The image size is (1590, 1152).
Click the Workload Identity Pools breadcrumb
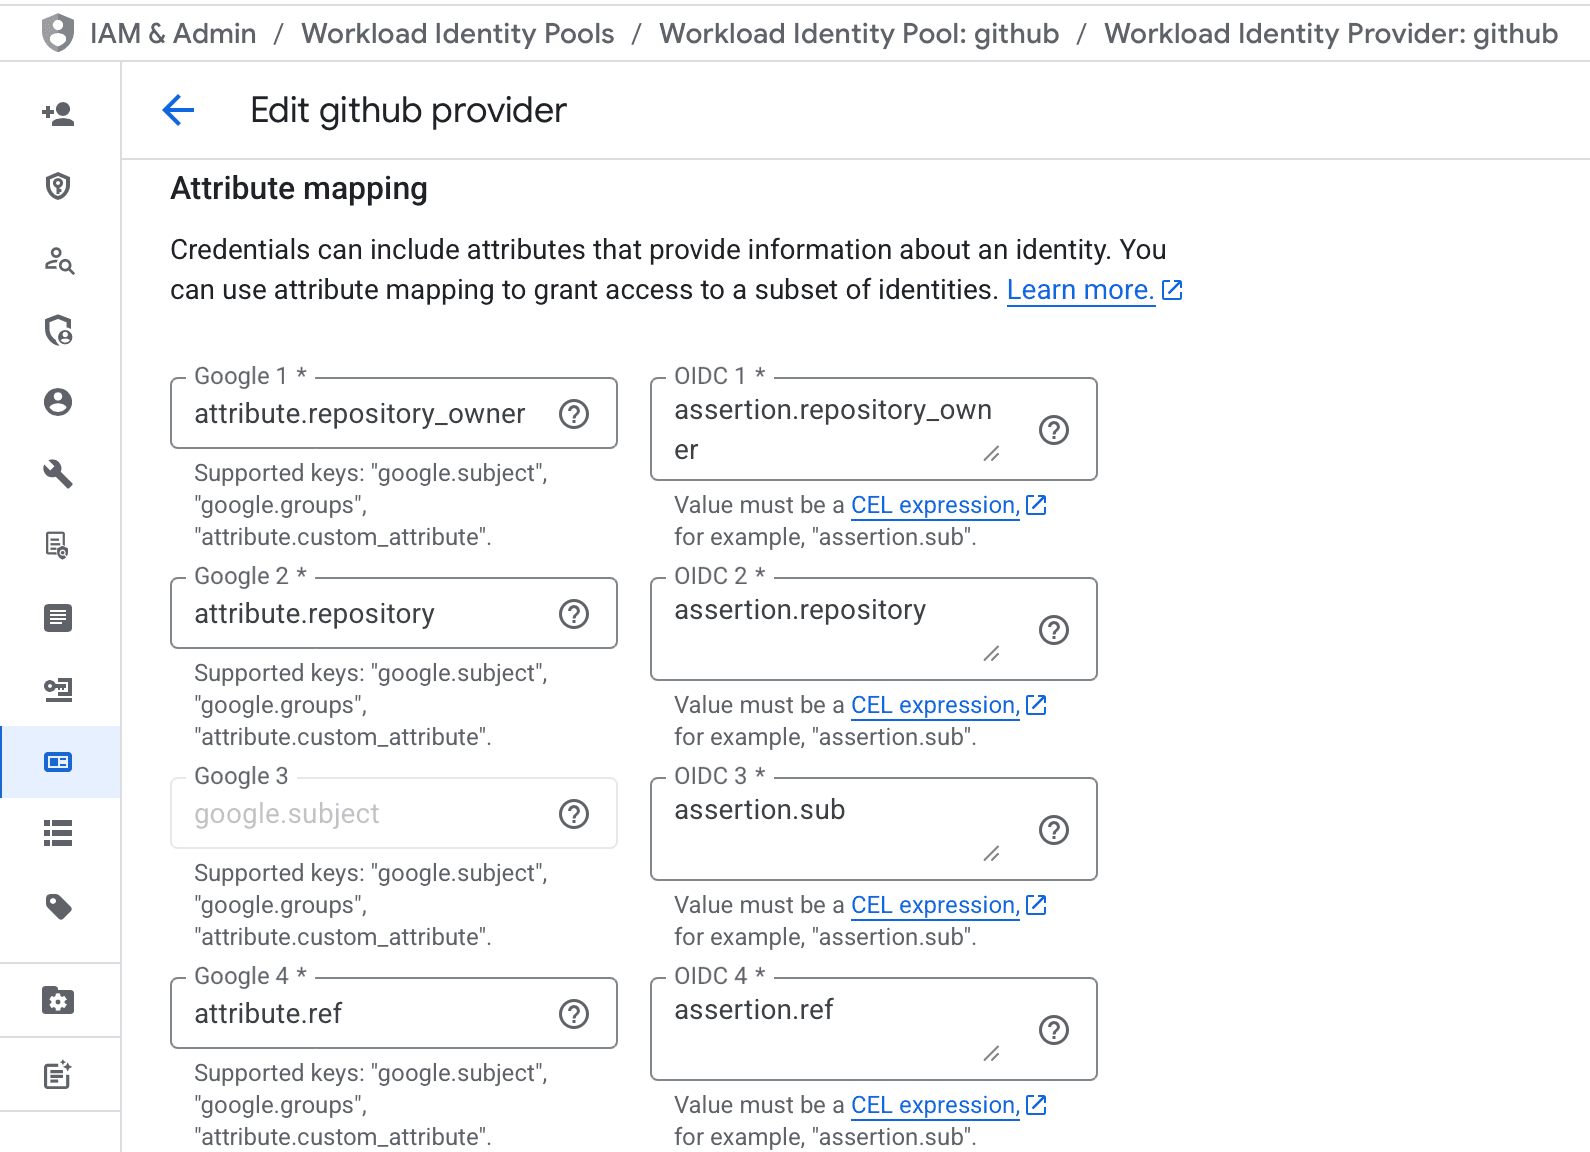coord(458,34)
